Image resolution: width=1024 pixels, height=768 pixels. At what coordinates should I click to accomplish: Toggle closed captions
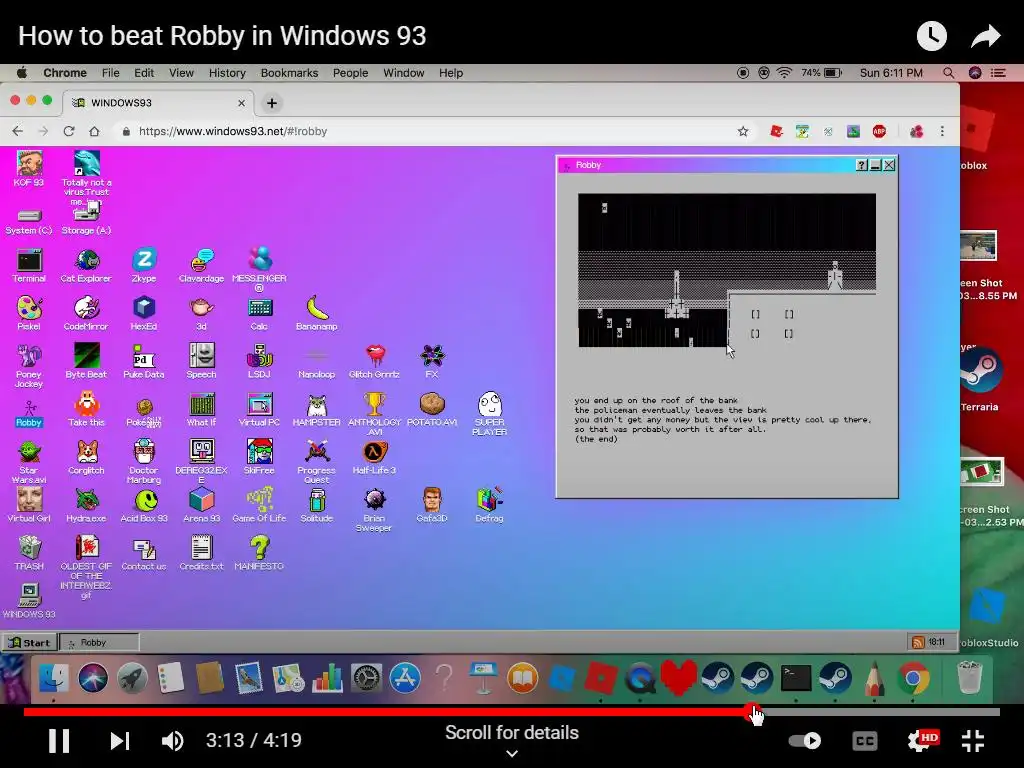pyautogui.click(x=865, y=741)
